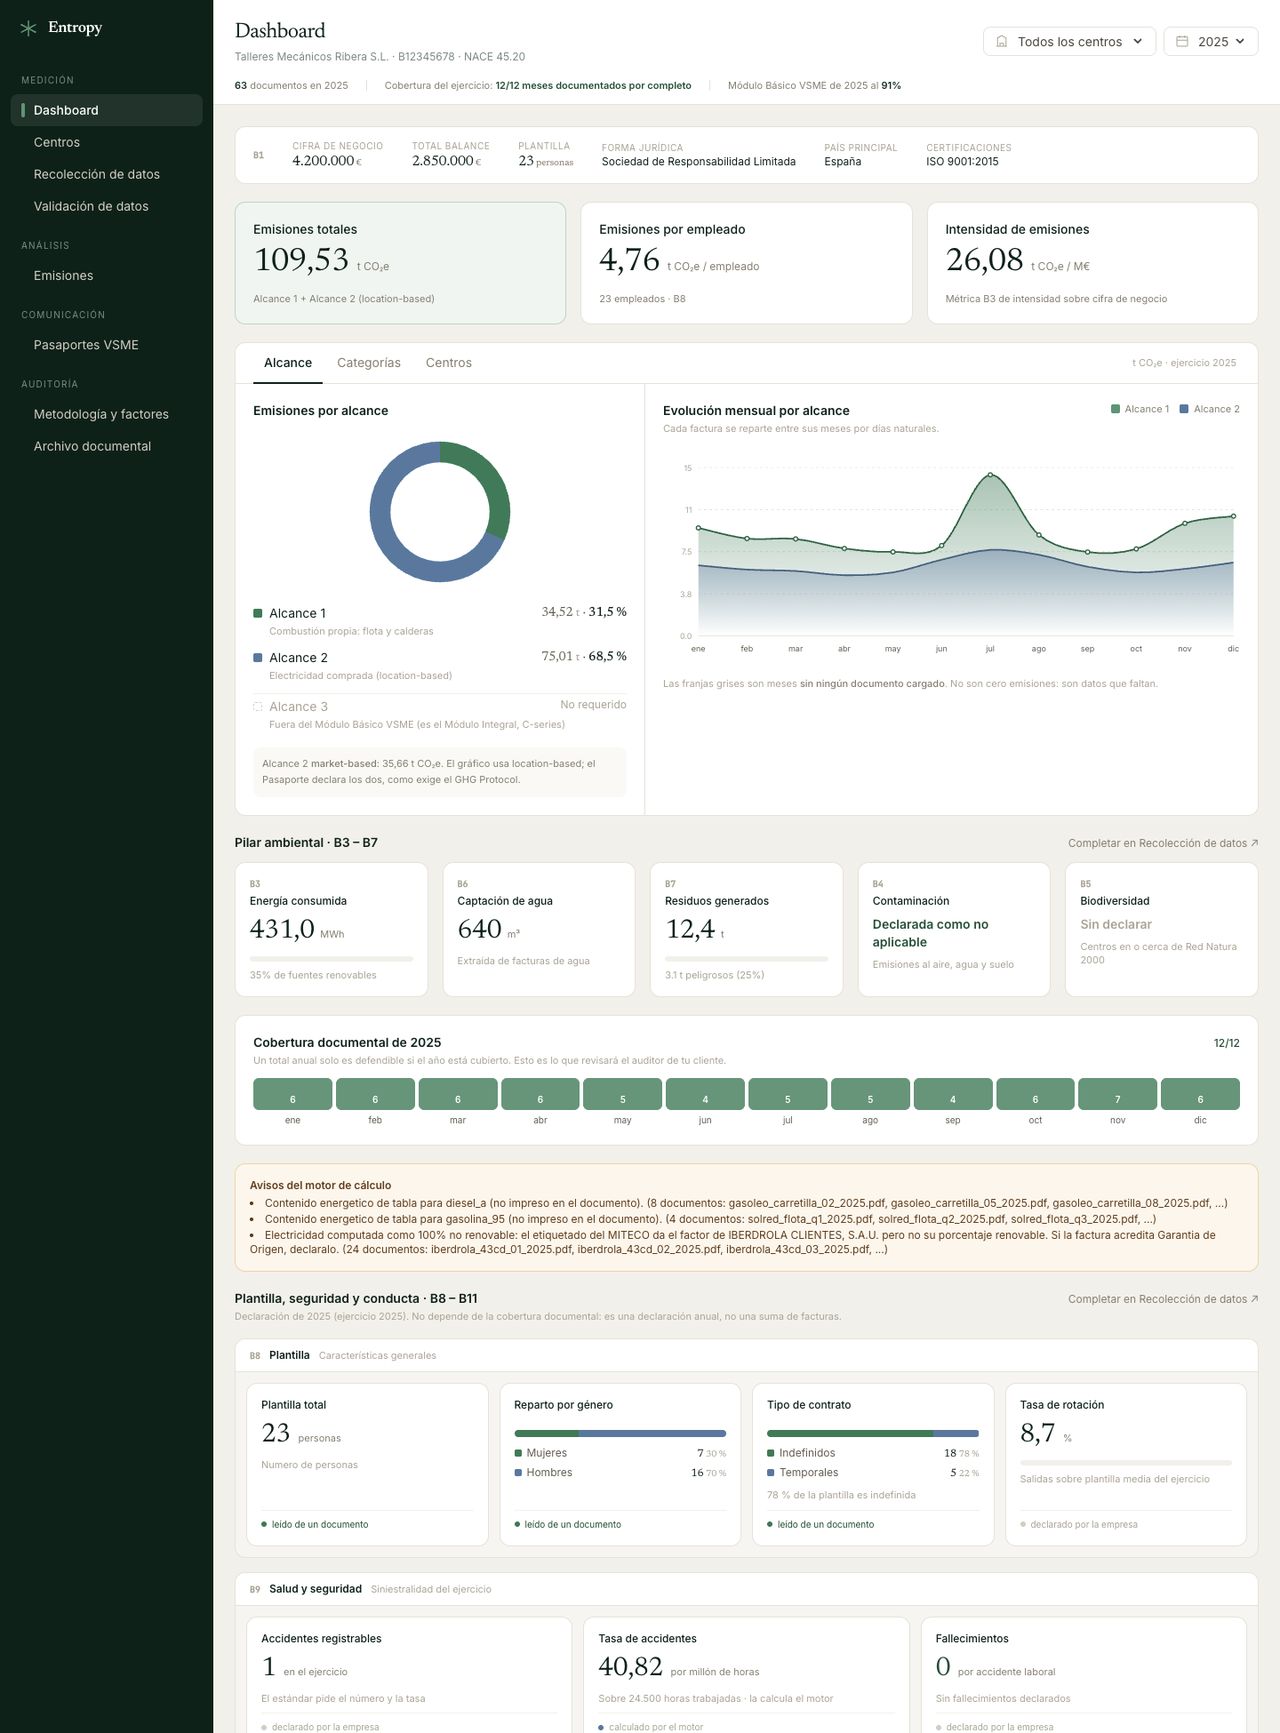Open the Contaminación B4 card
1280x1733 pixels.
(954, 929)
